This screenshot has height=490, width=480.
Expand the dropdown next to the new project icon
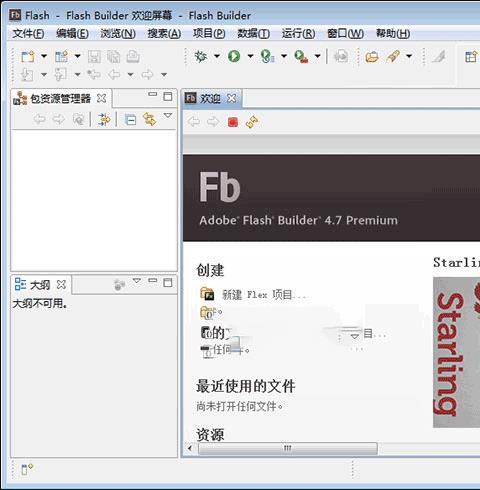(77, 56)
